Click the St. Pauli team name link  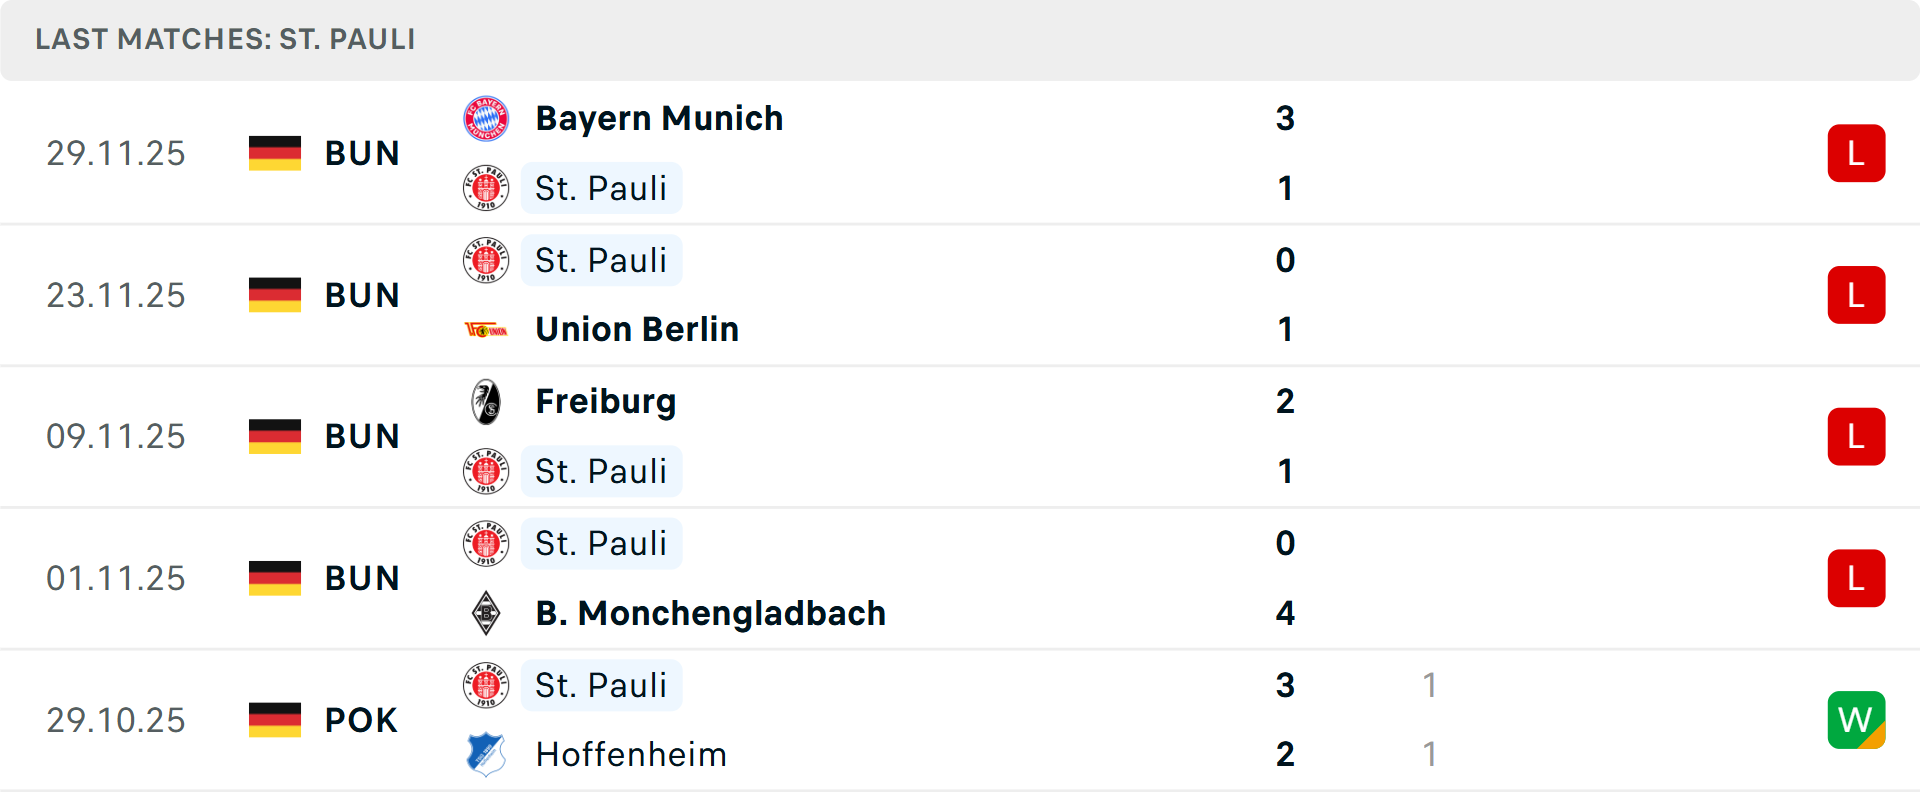pyautogui.click(x=601, y=188)
